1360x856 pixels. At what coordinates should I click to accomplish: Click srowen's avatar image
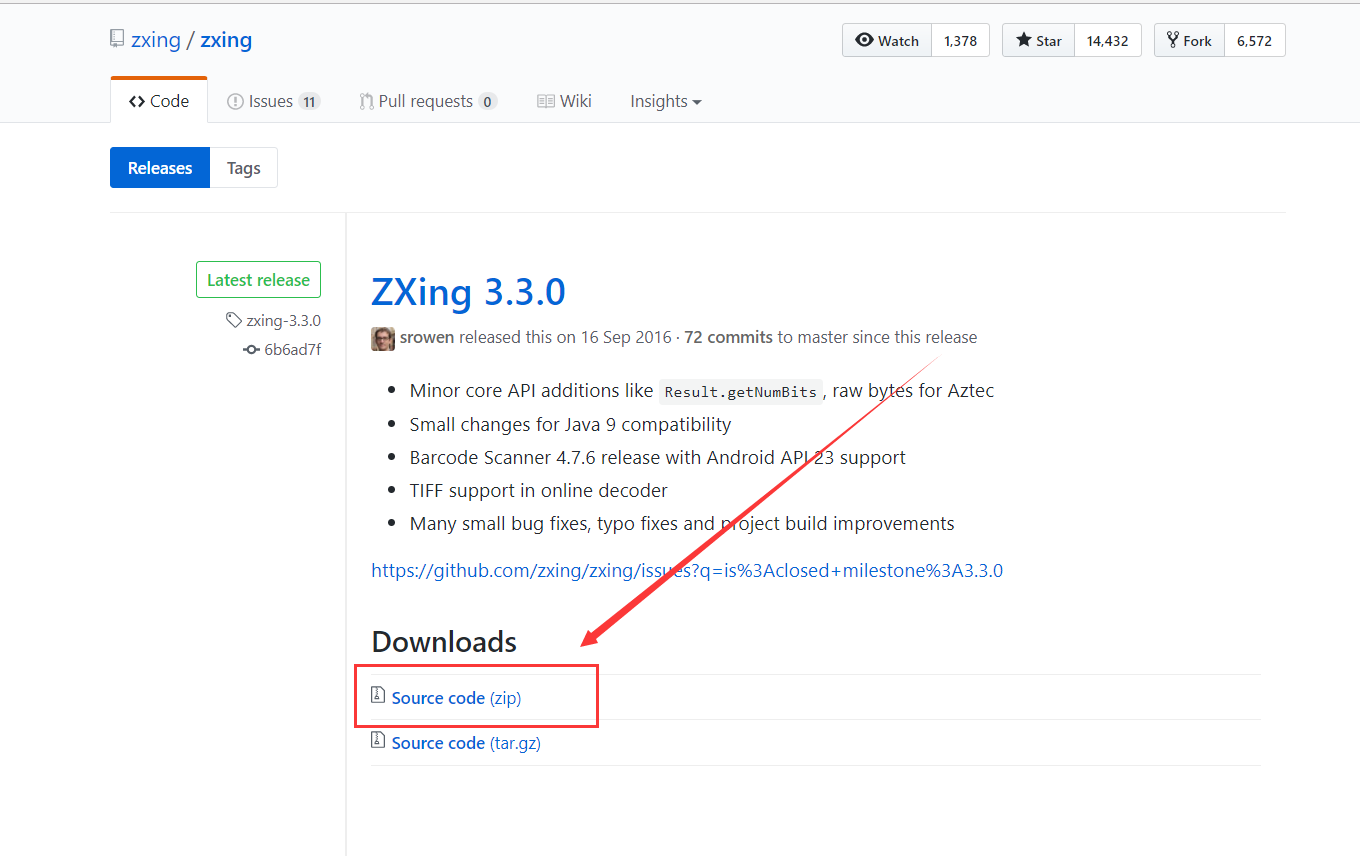pyautogui.click(x=383, y=338)
